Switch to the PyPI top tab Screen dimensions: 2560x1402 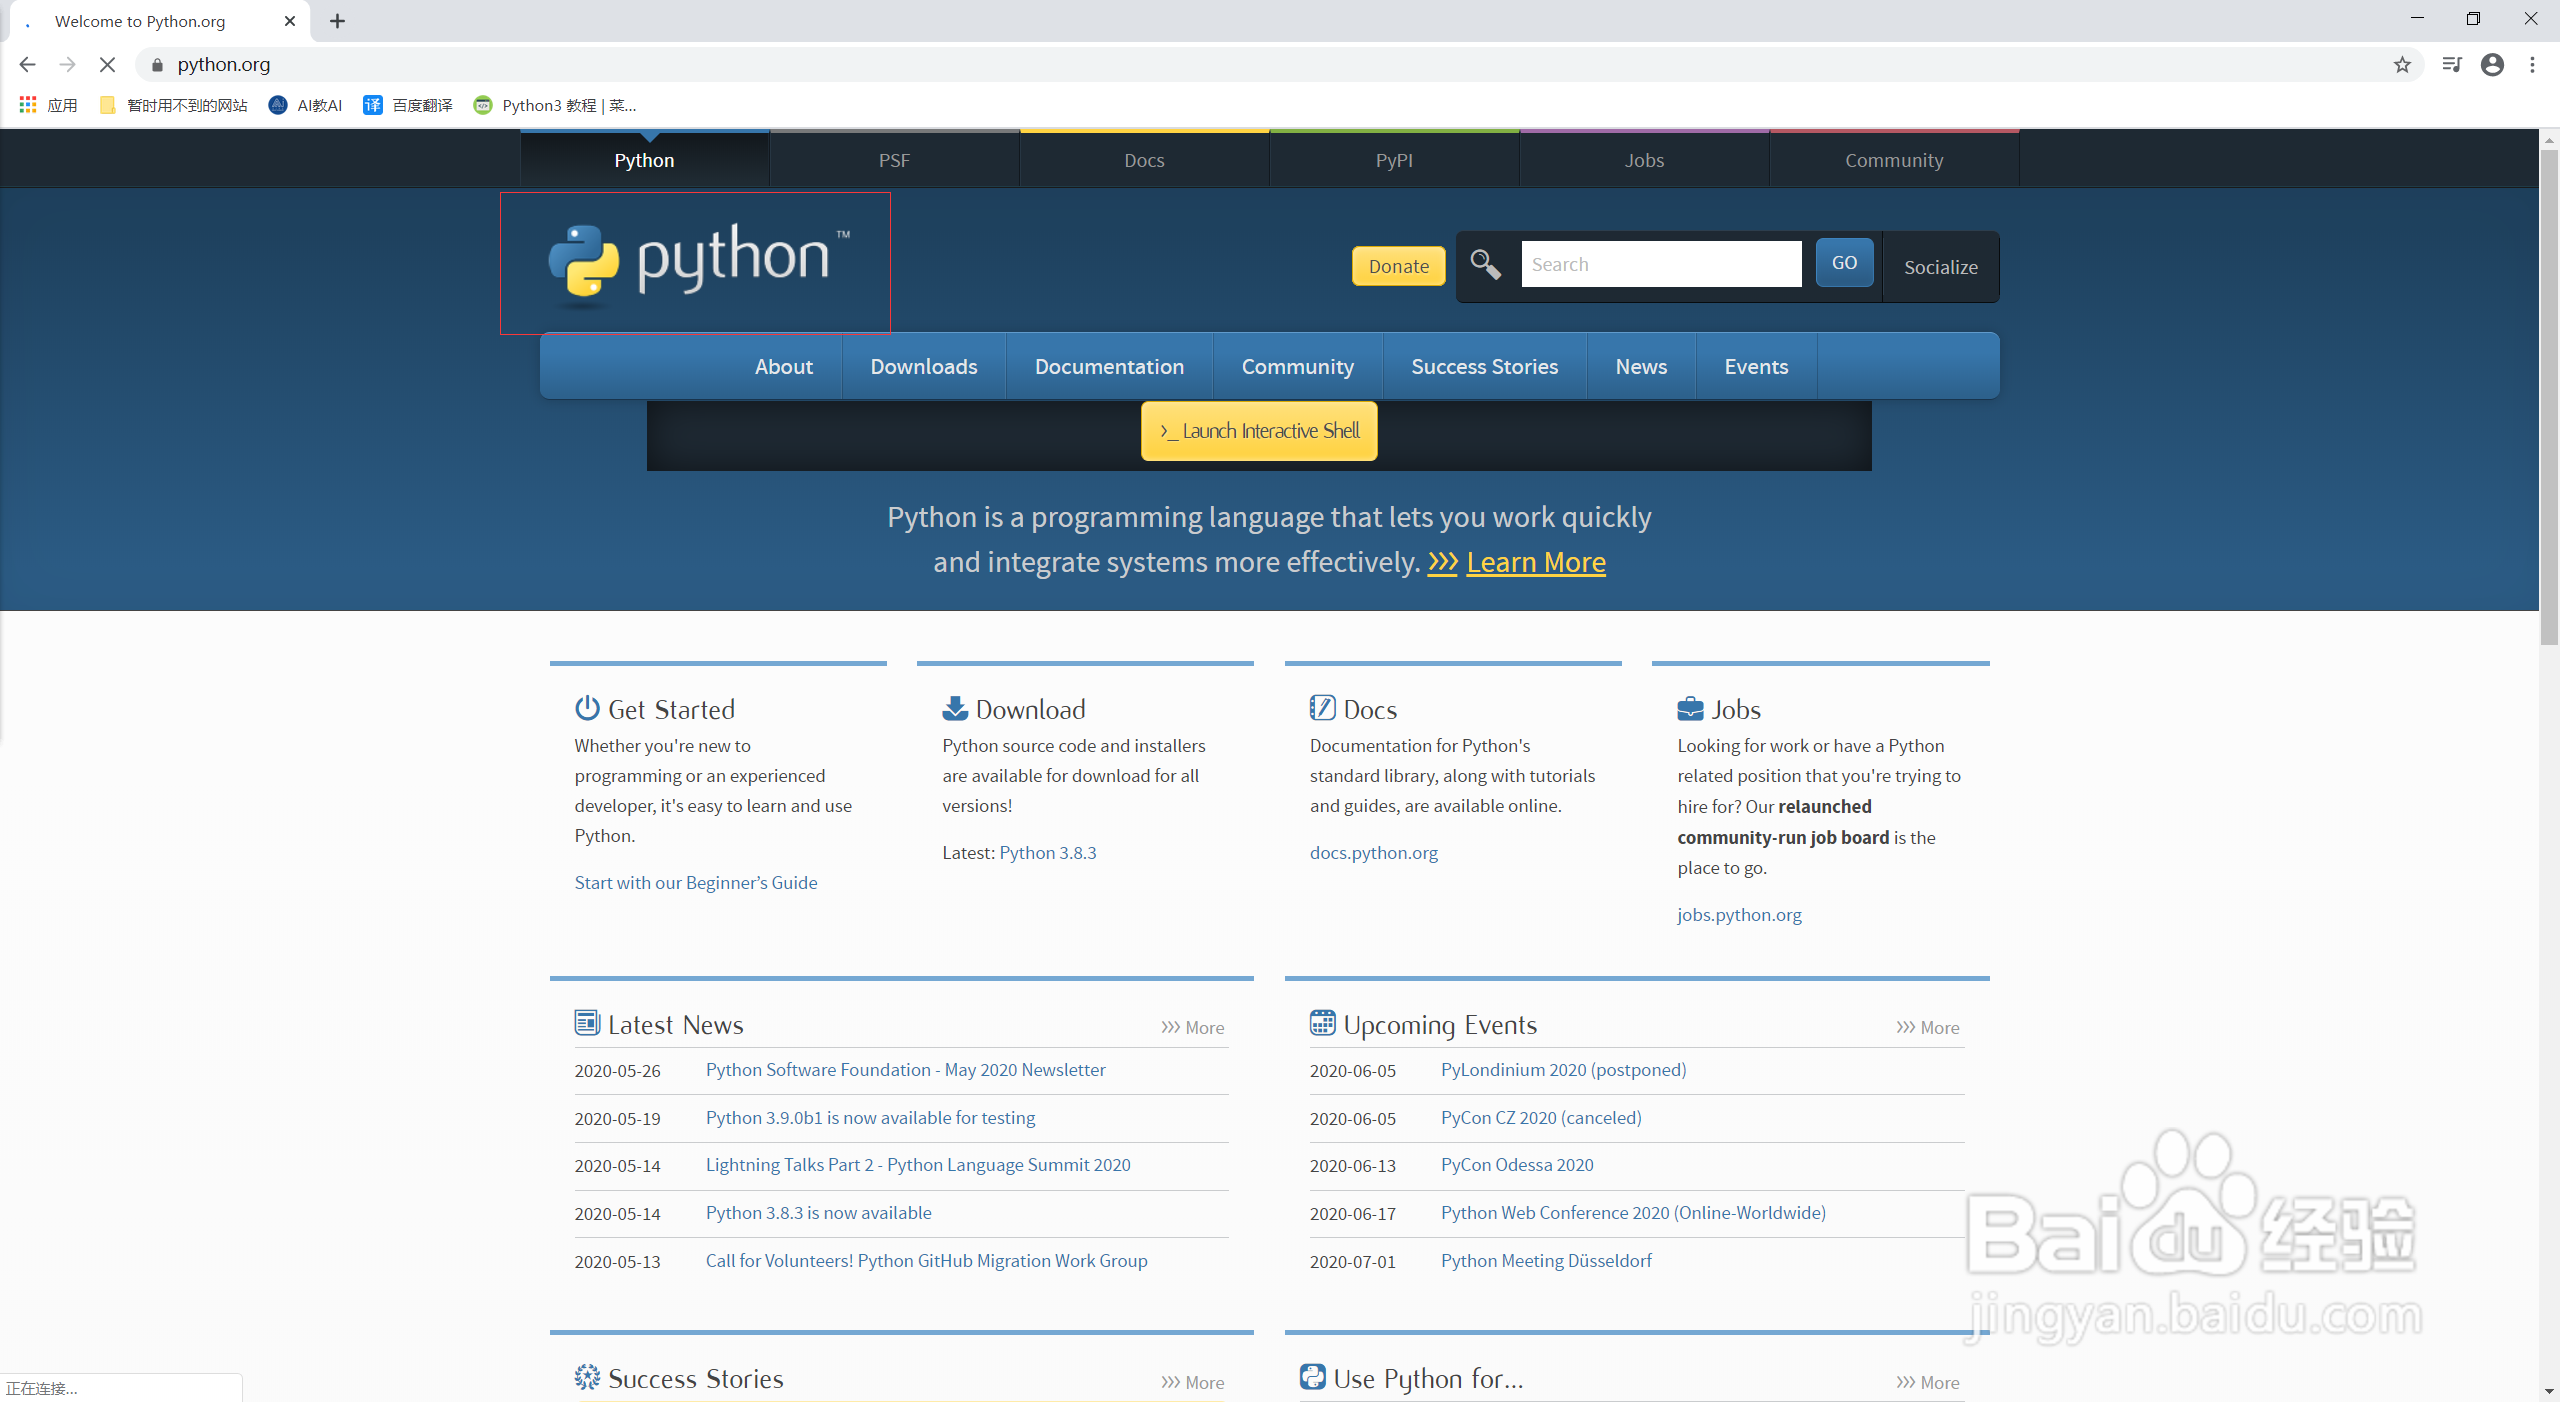coord(1394,160)
